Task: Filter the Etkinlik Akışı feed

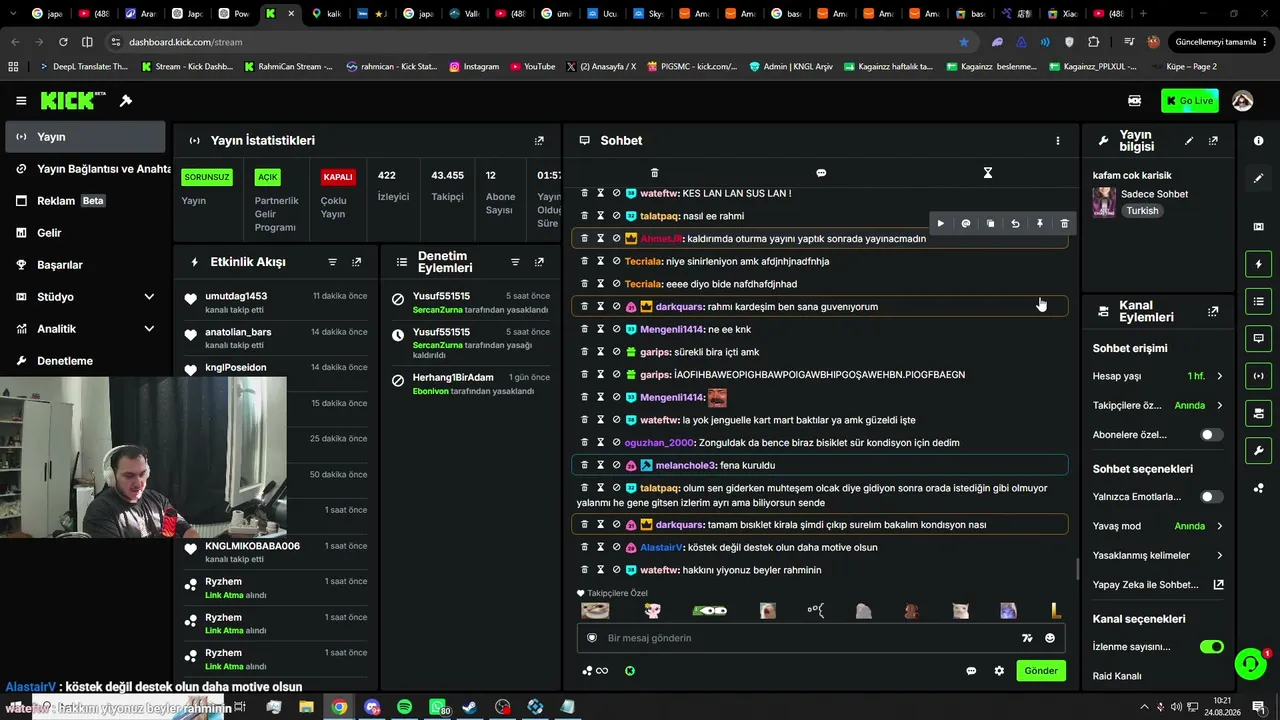Action: point(333,262)
